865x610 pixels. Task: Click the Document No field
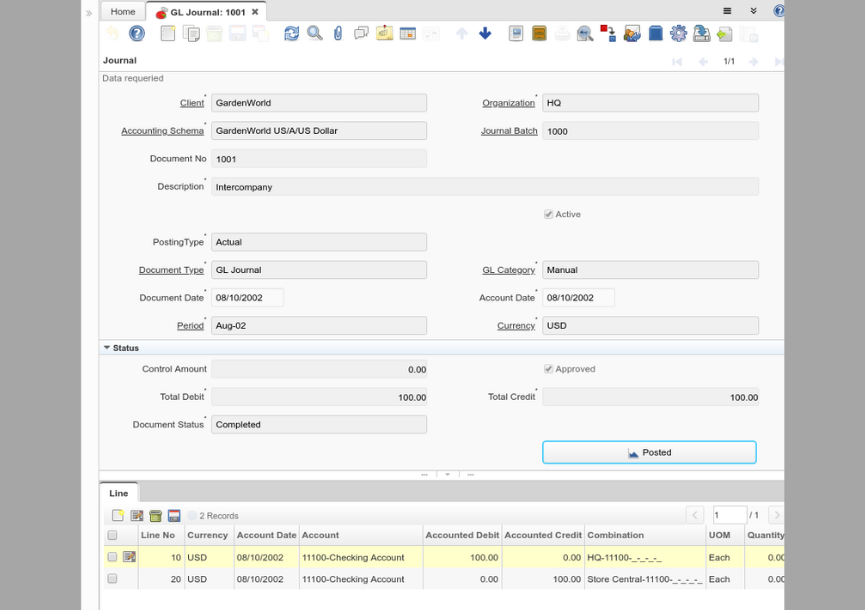[x=319, y=159]
